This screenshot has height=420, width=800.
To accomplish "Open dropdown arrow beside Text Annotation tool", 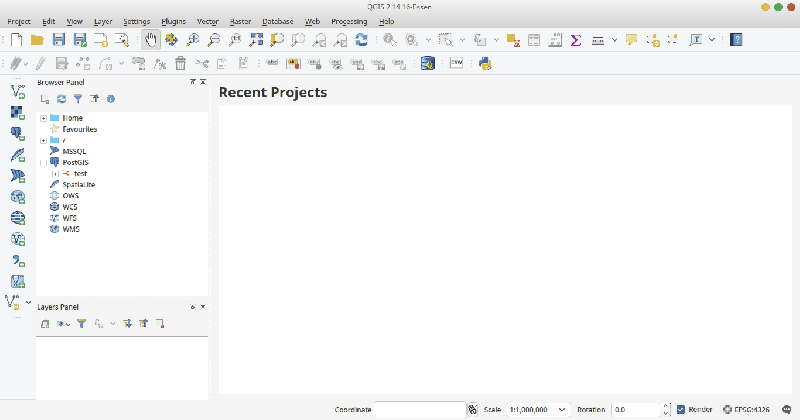I will pos(712,40).
